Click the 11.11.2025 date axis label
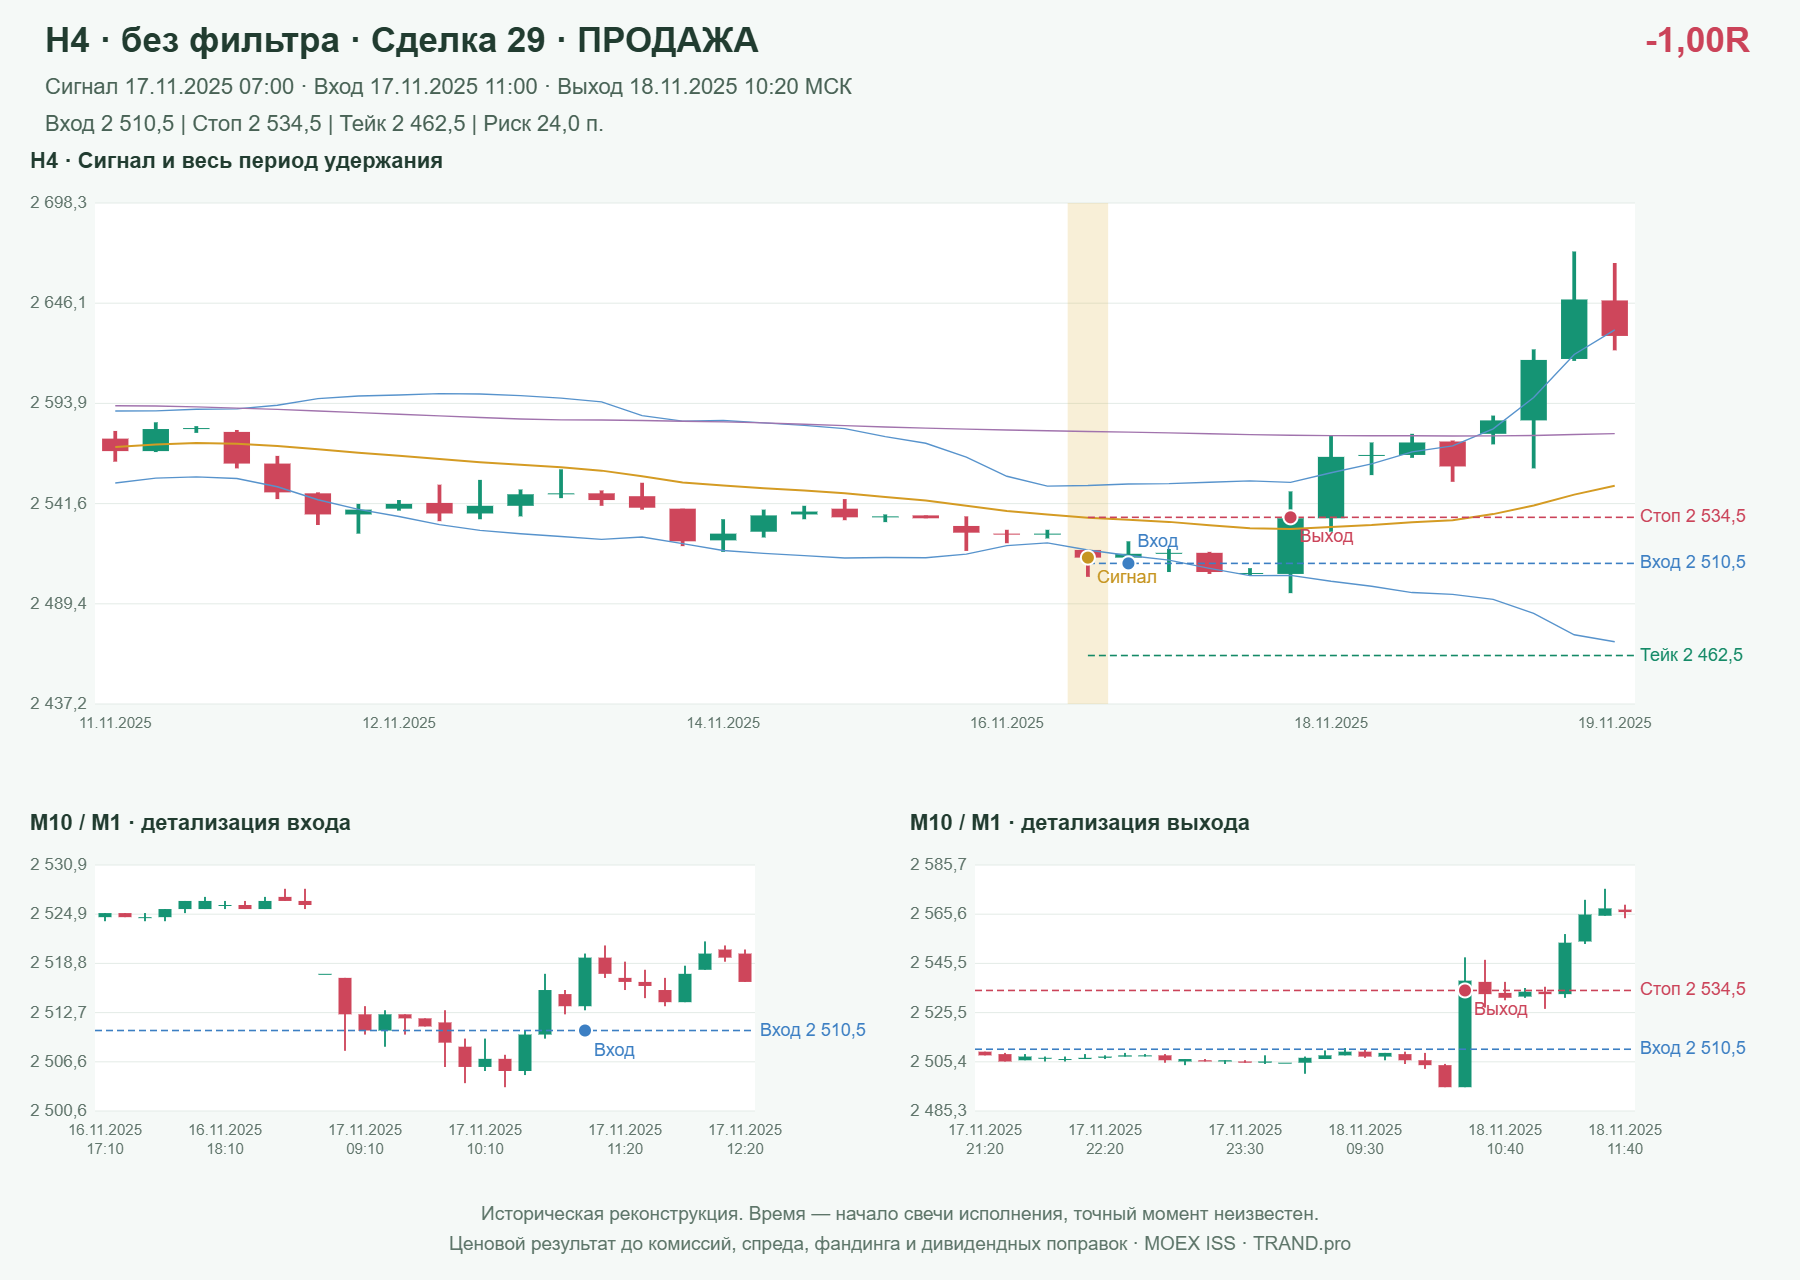The image size is (1800, 1280). pos(115,723)
